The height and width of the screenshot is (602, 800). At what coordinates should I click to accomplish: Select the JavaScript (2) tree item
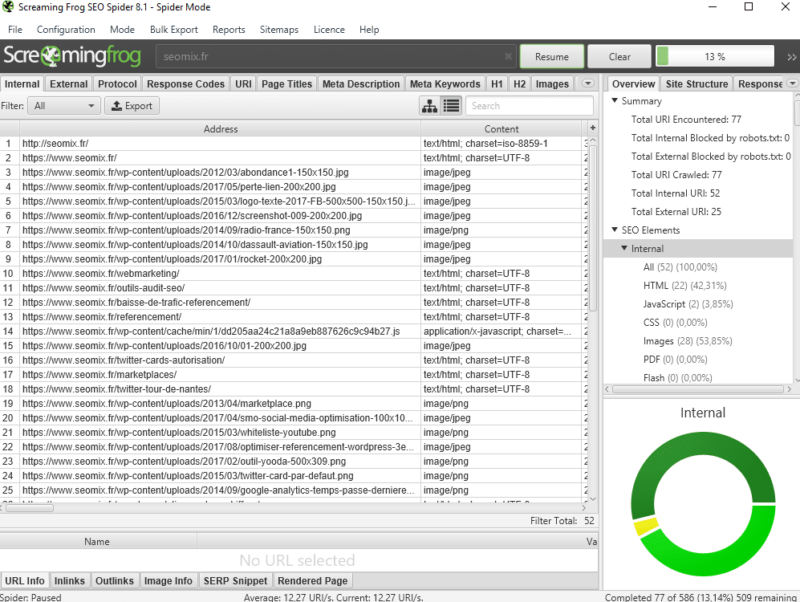pyautogui.click(x=688, y=304)
